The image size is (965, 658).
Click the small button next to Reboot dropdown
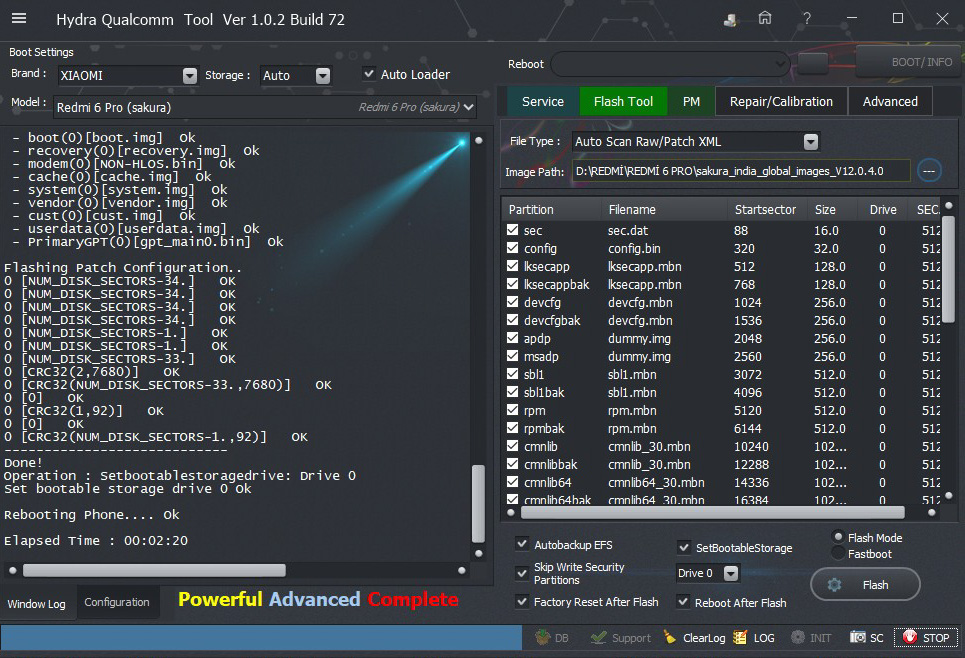point(812,63)
